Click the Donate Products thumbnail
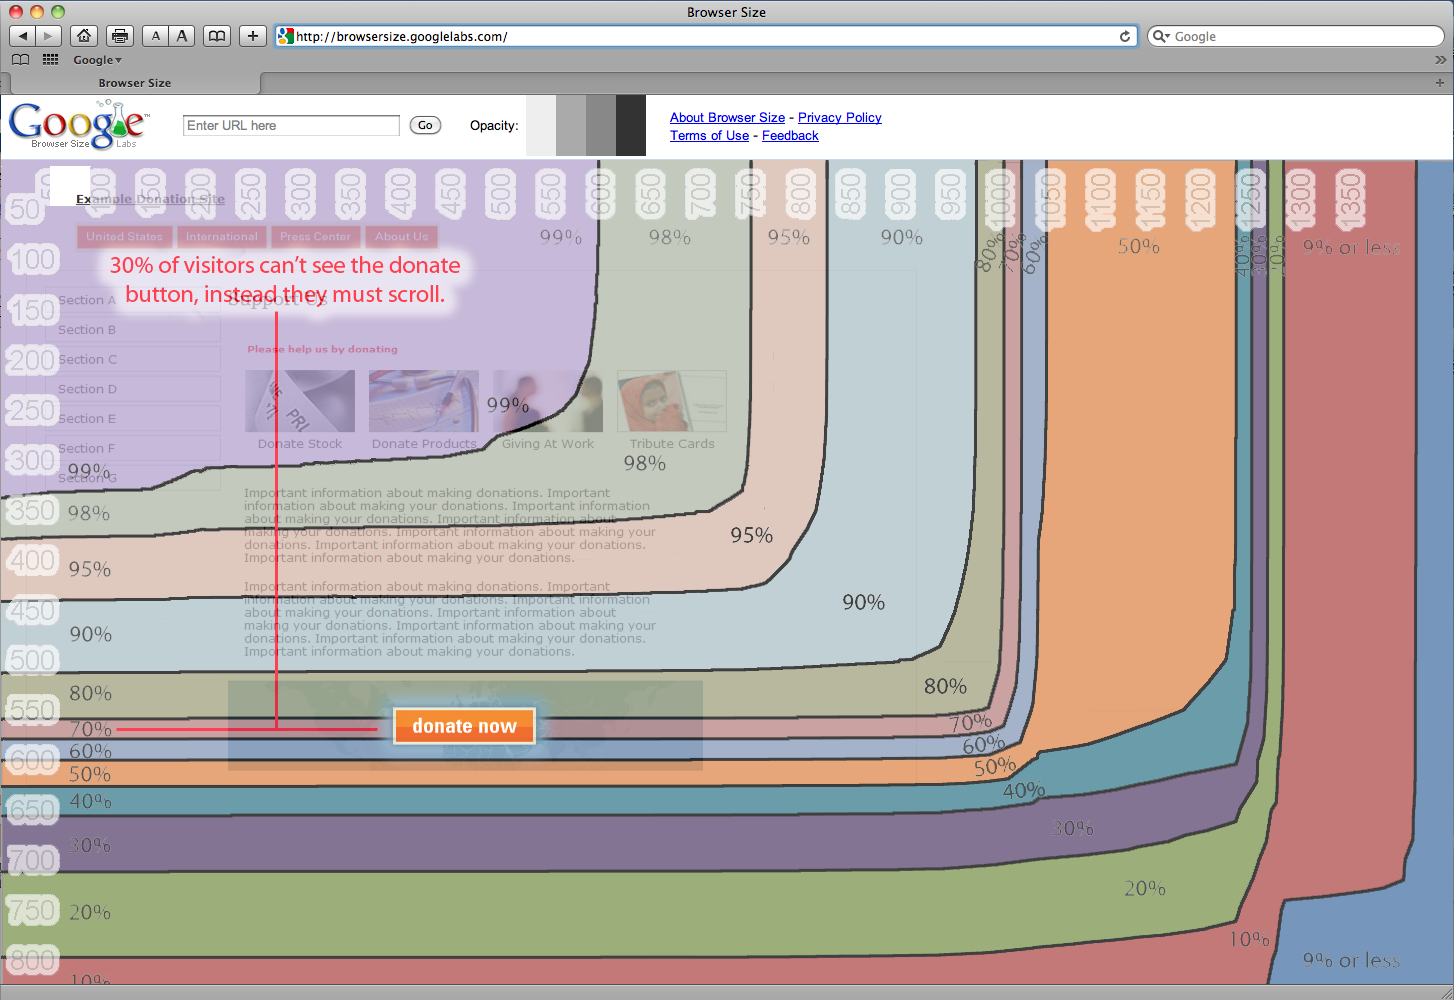 [x=424, y=401]
